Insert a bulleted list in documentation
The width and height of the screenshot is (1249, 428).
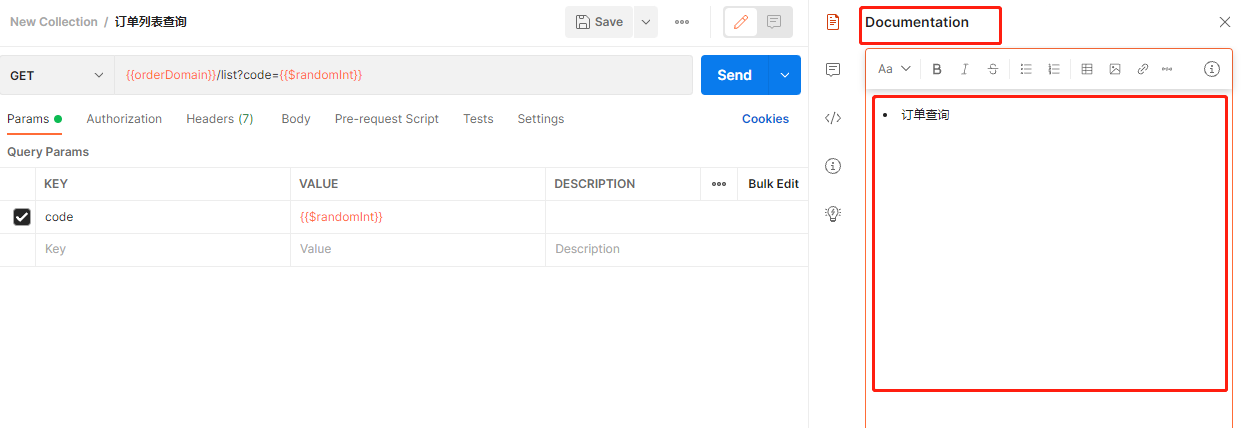click(x=1026, y=69)
